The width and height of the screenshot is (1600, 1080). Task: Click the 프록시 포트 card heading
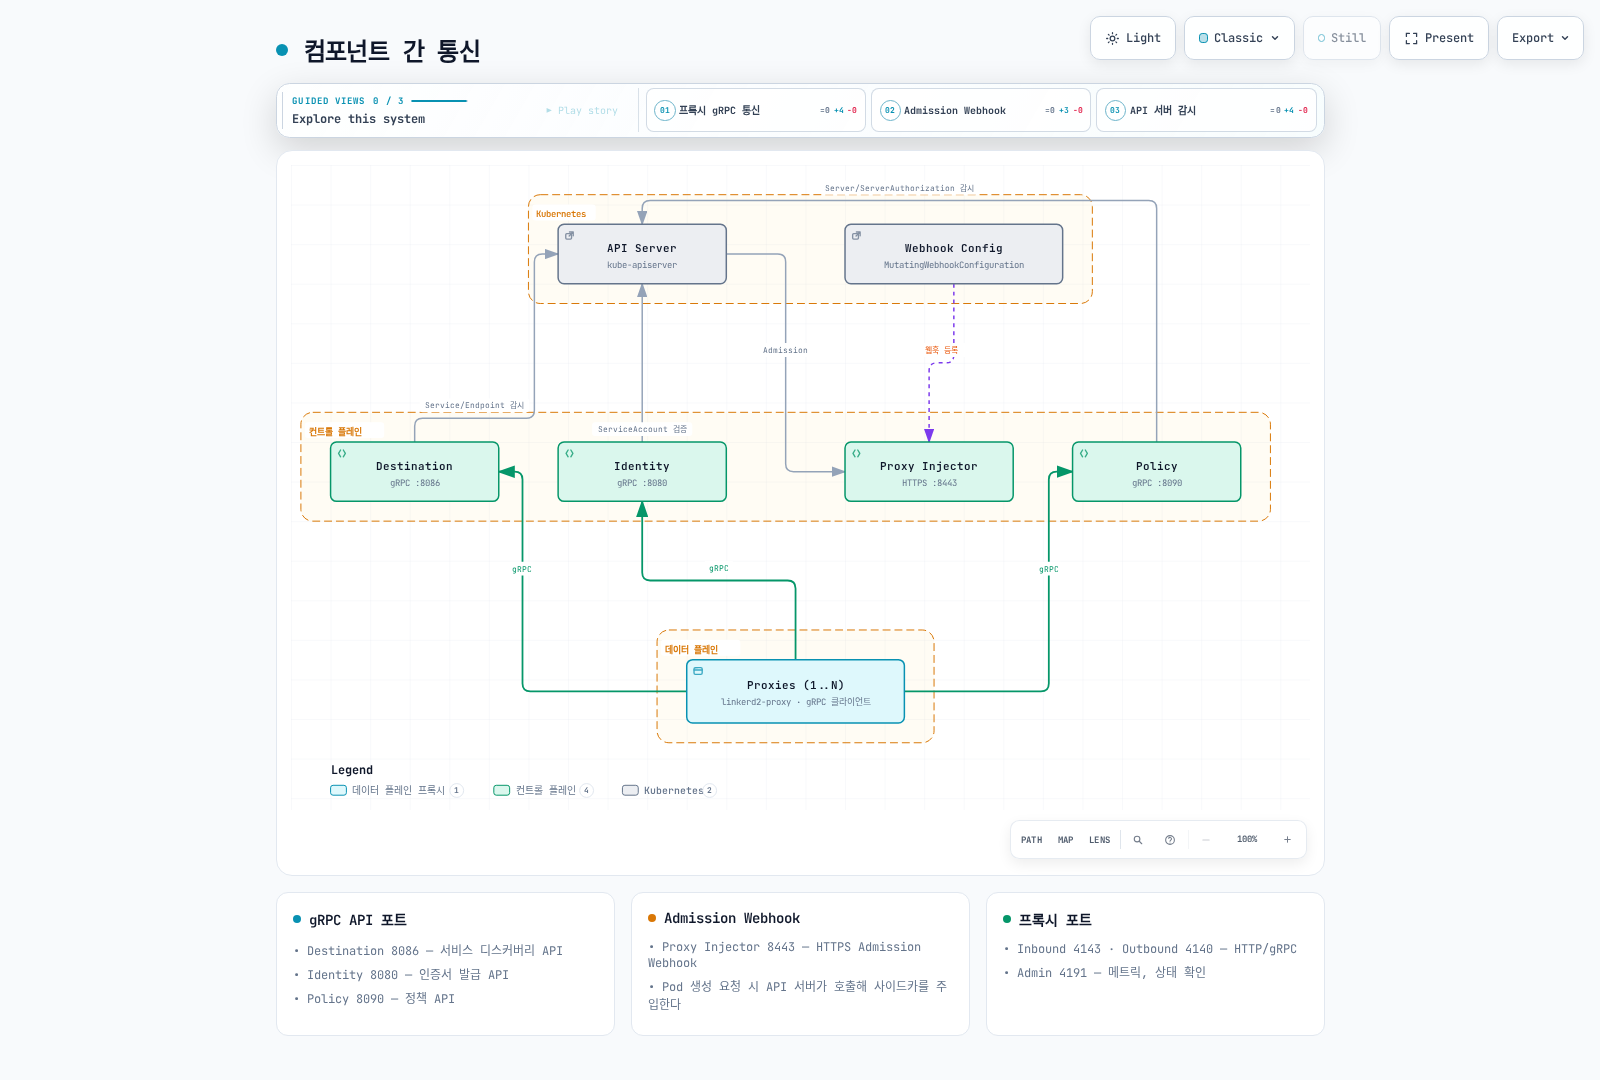1055,920
